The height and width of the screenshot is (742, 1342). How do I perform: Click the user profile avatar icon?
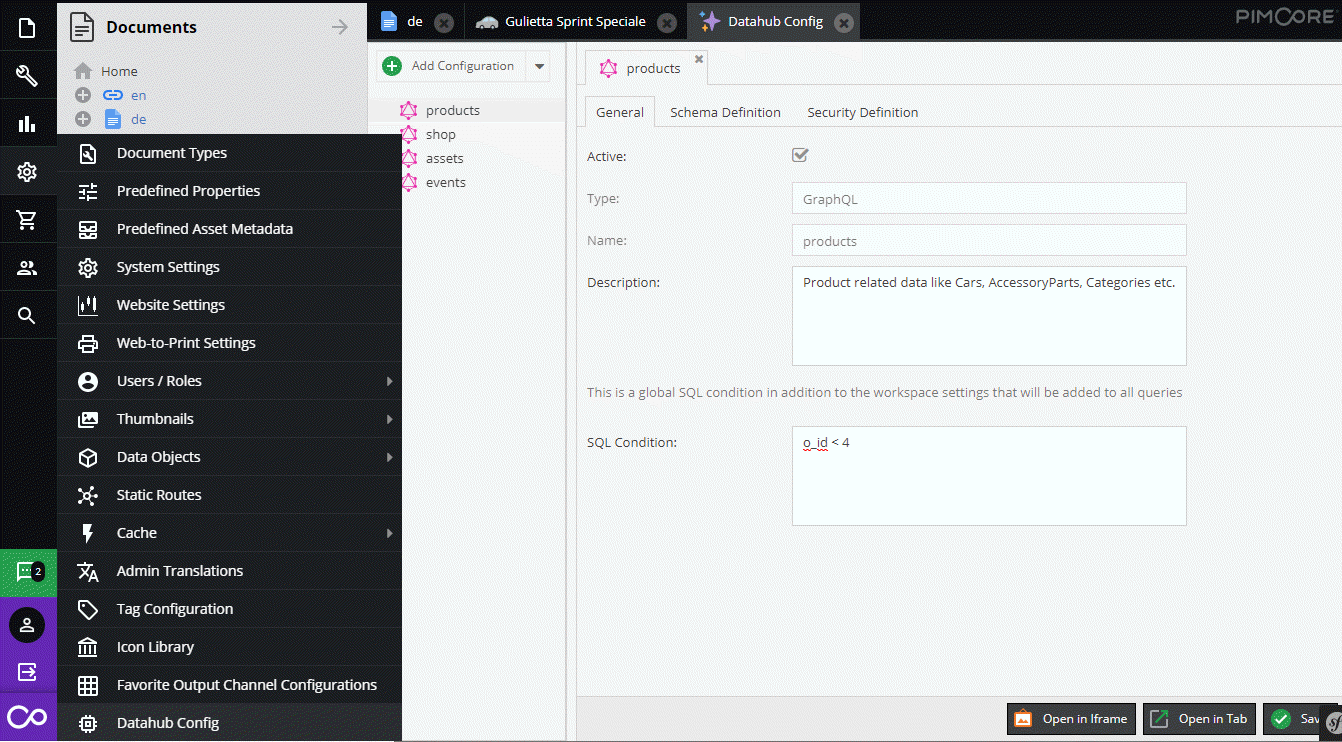(x=27, y=625)
